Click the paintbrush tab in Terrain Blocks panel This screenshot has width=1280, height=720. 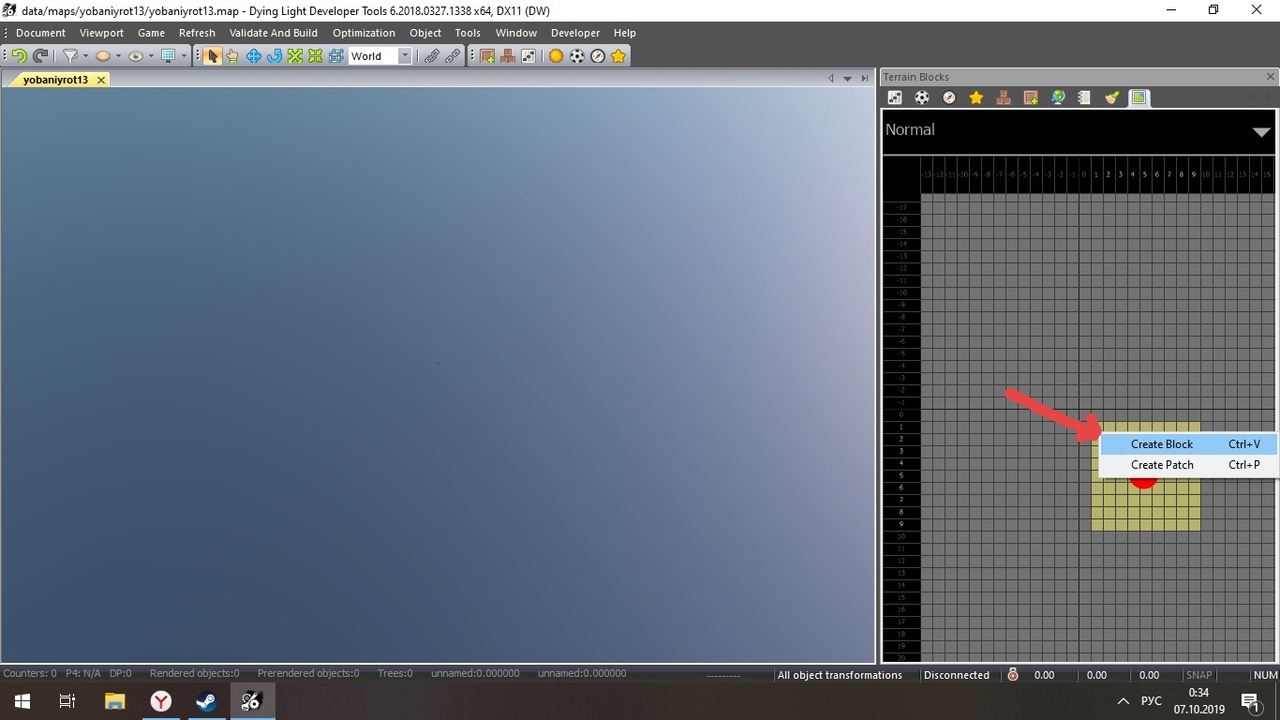click(1111, 98)
